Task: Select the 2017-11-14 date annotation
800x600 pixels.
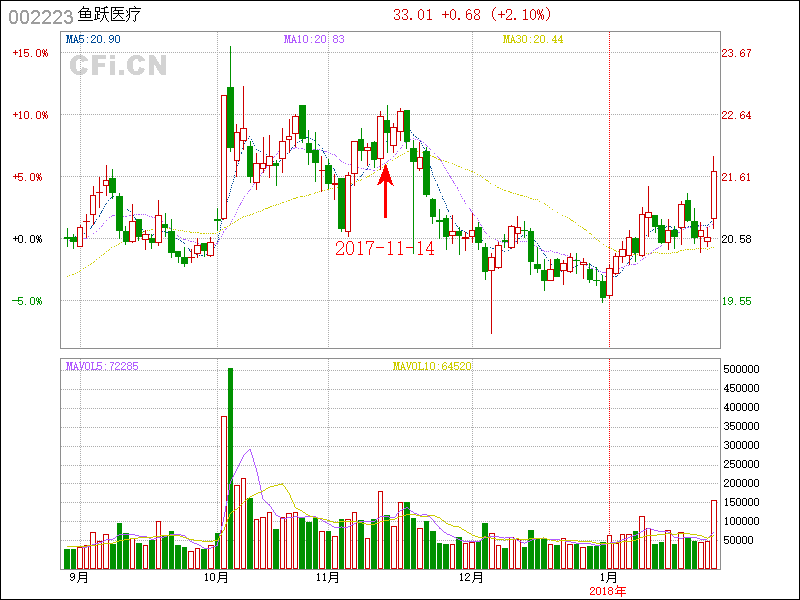Action: 385,248
